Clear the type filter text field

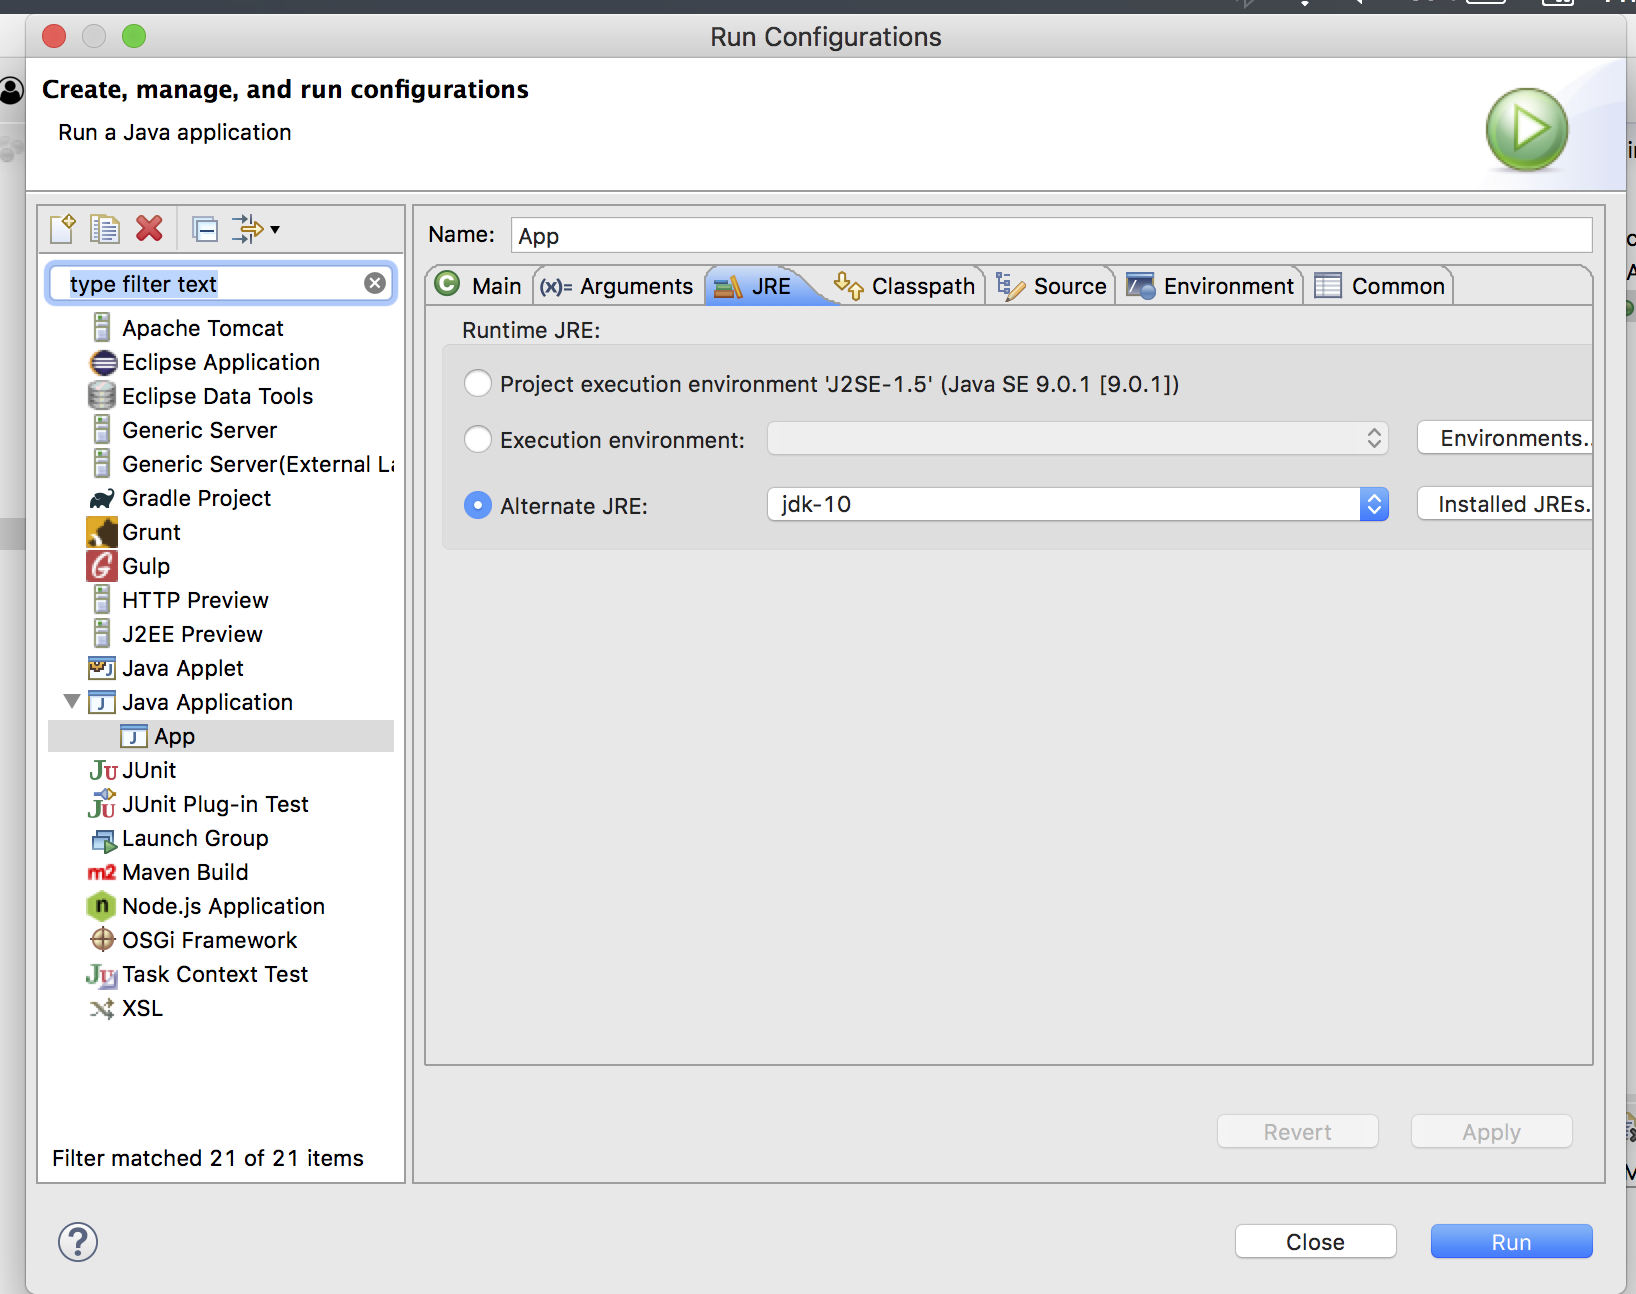(x=375, y=283)
